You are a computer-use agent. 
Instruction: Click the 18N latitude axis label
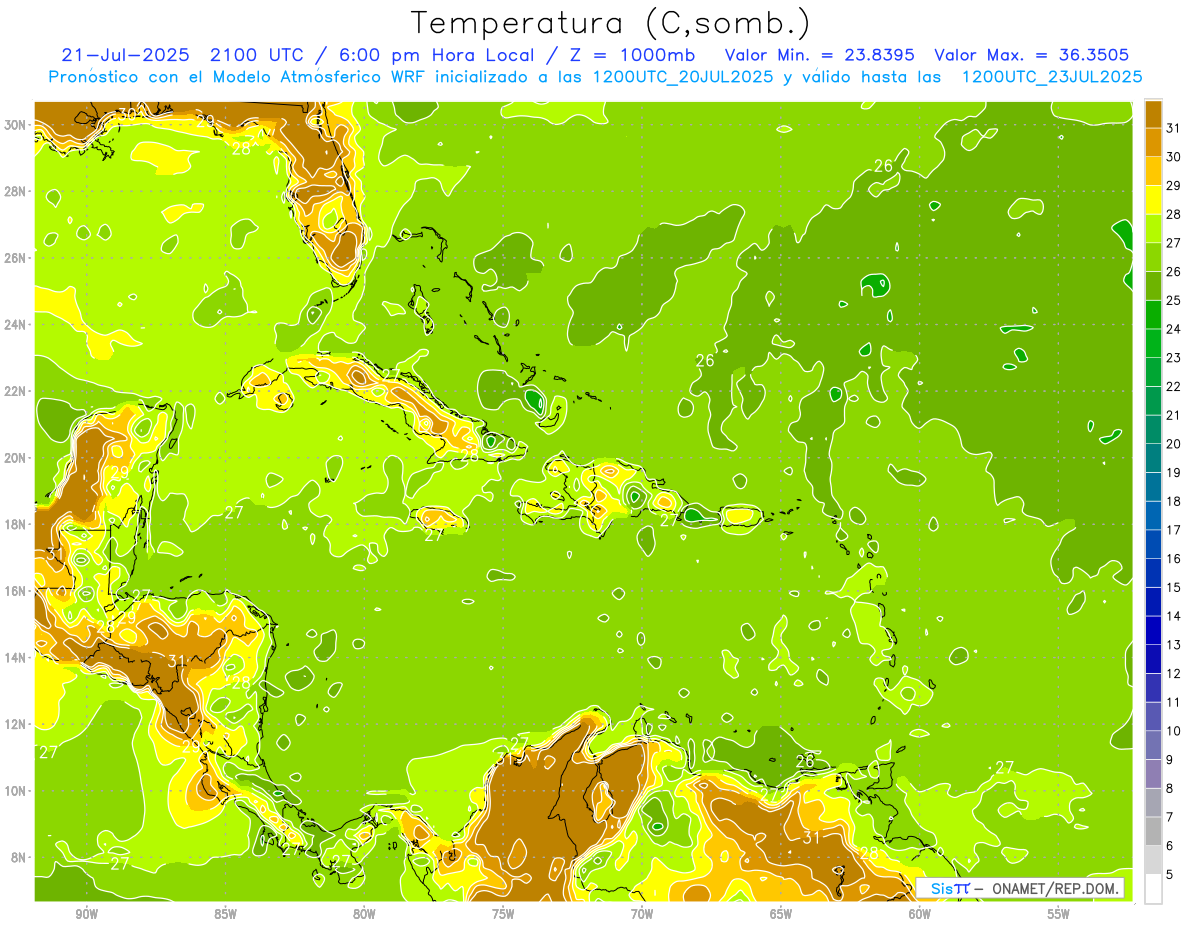click(x=15, y=524)
